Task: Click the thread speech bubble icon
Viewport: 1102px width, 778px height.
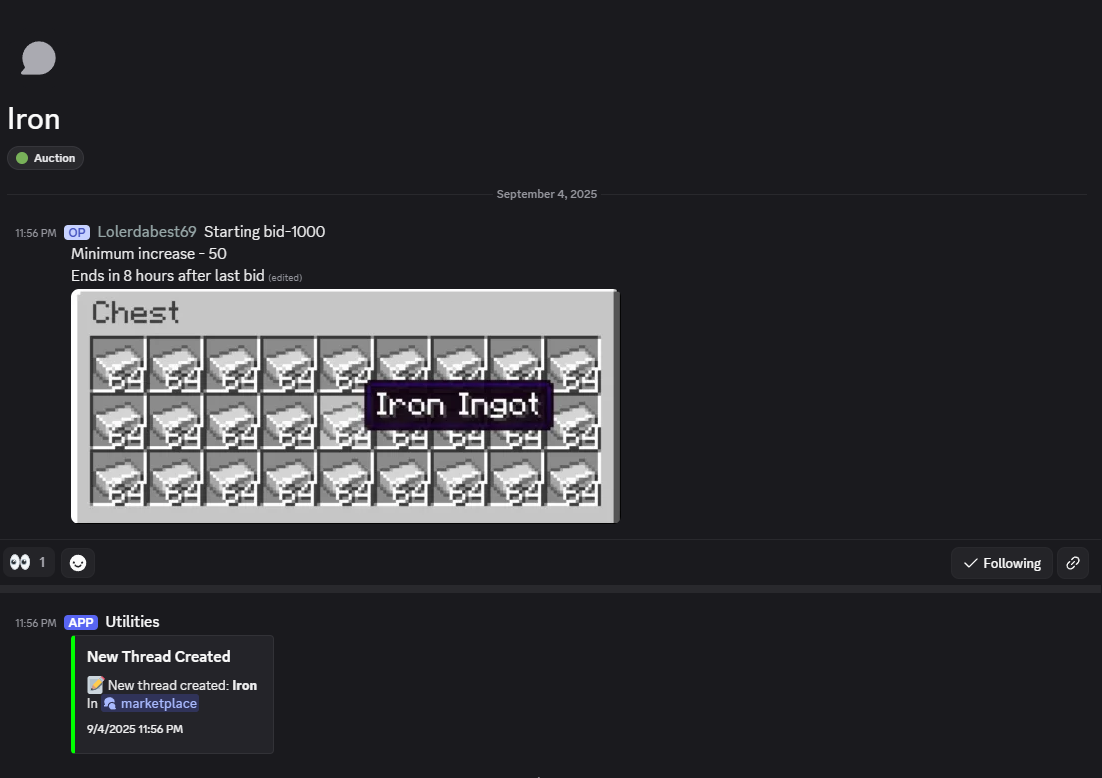Action: pos(38,58)
